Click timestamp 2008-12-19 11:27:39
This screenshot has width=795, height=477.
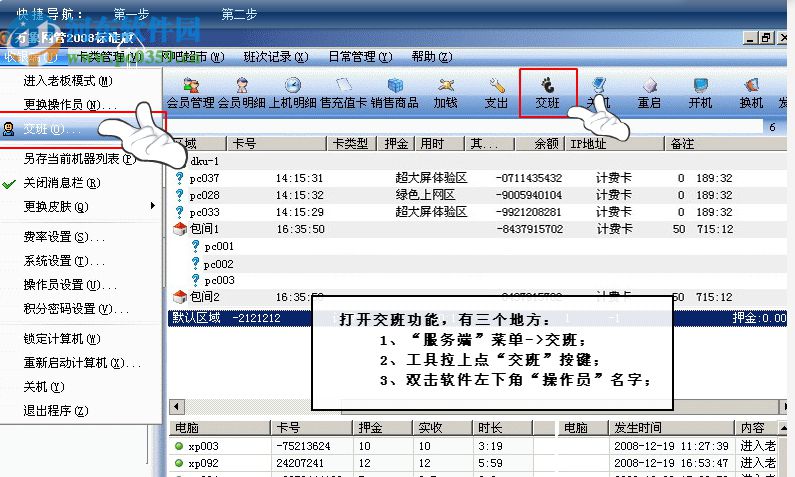point(671,446)
